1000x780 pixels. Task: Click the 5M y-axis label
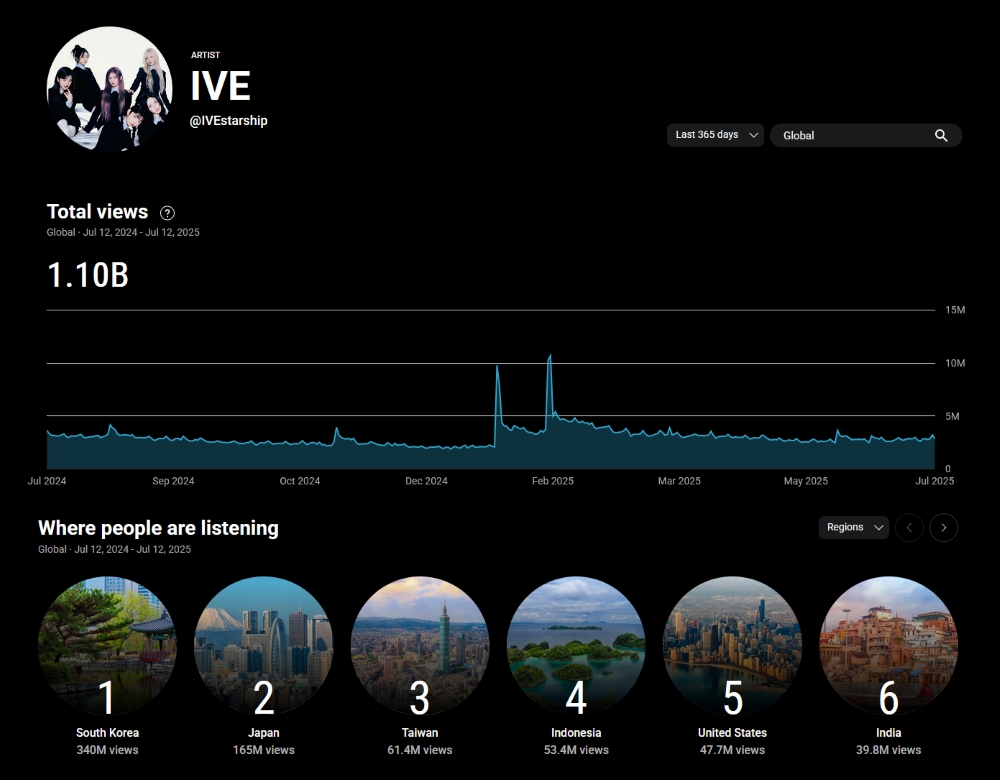coord(952,416)
